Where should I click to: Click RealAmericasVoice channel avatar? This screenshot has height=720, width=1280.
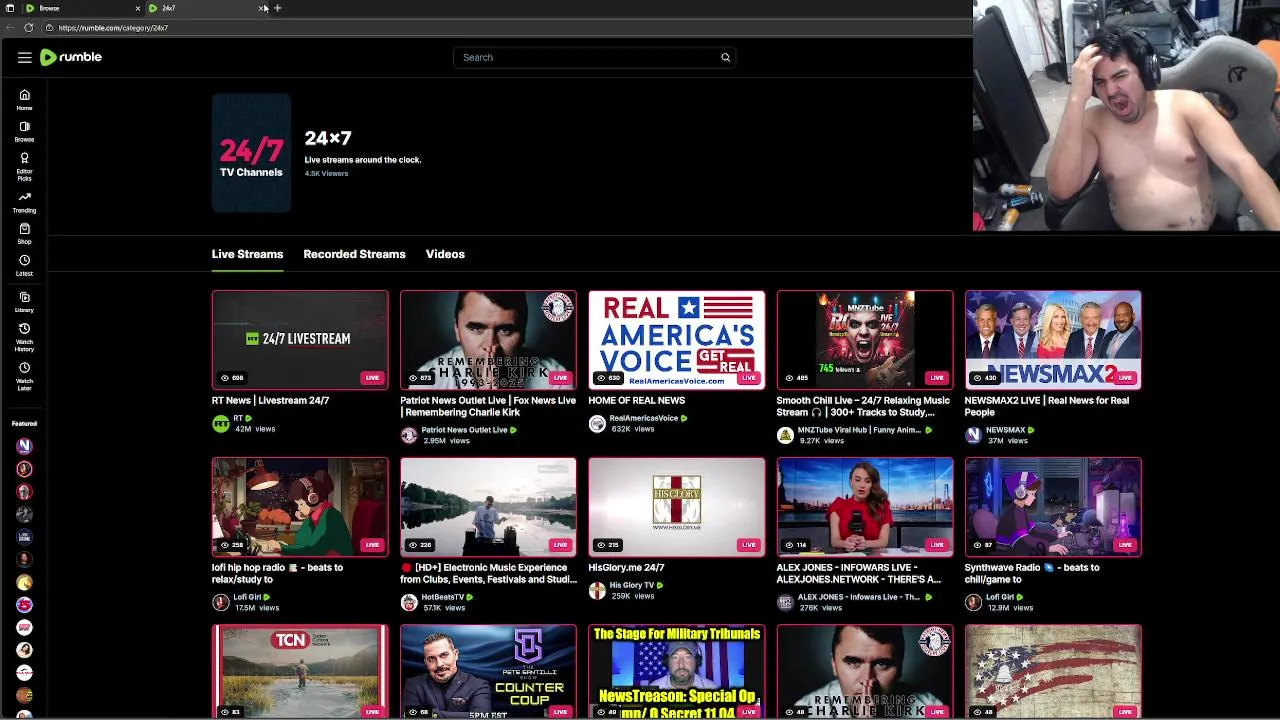[597, 424]
